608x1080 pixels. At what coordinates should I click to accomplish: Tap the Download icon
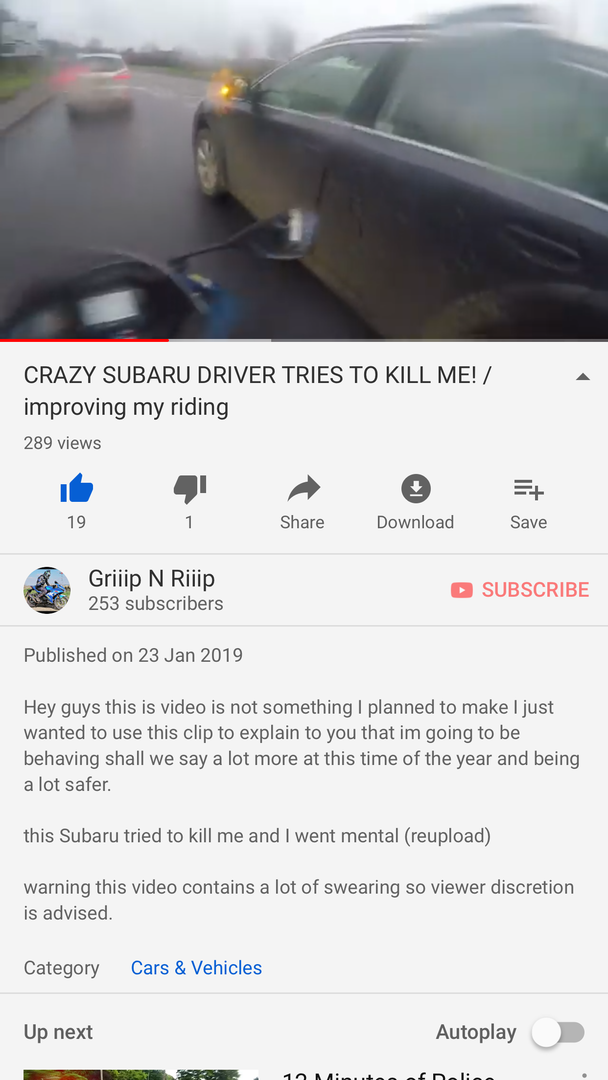pos(416,489)
